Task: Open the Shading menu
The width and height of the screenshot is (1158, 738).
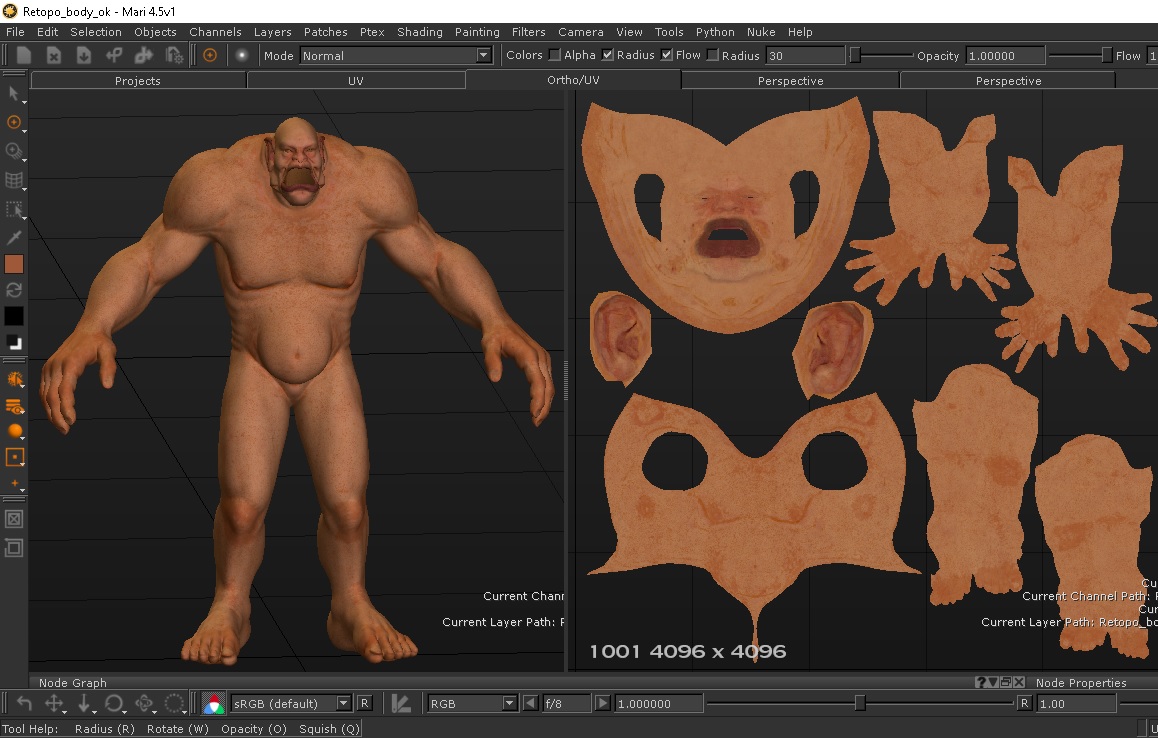Action: coord(419,32)
